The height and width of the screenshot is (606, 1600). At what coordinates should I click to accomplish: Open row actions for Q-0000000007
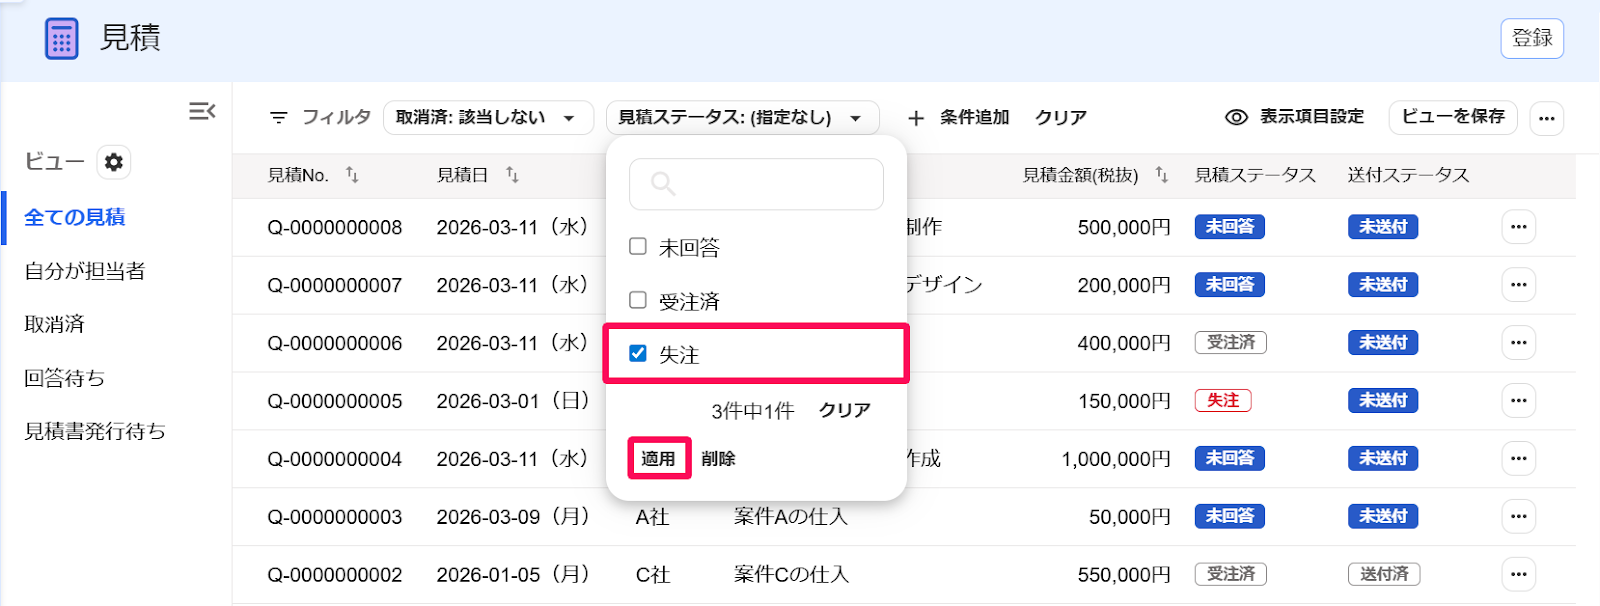1519,285
